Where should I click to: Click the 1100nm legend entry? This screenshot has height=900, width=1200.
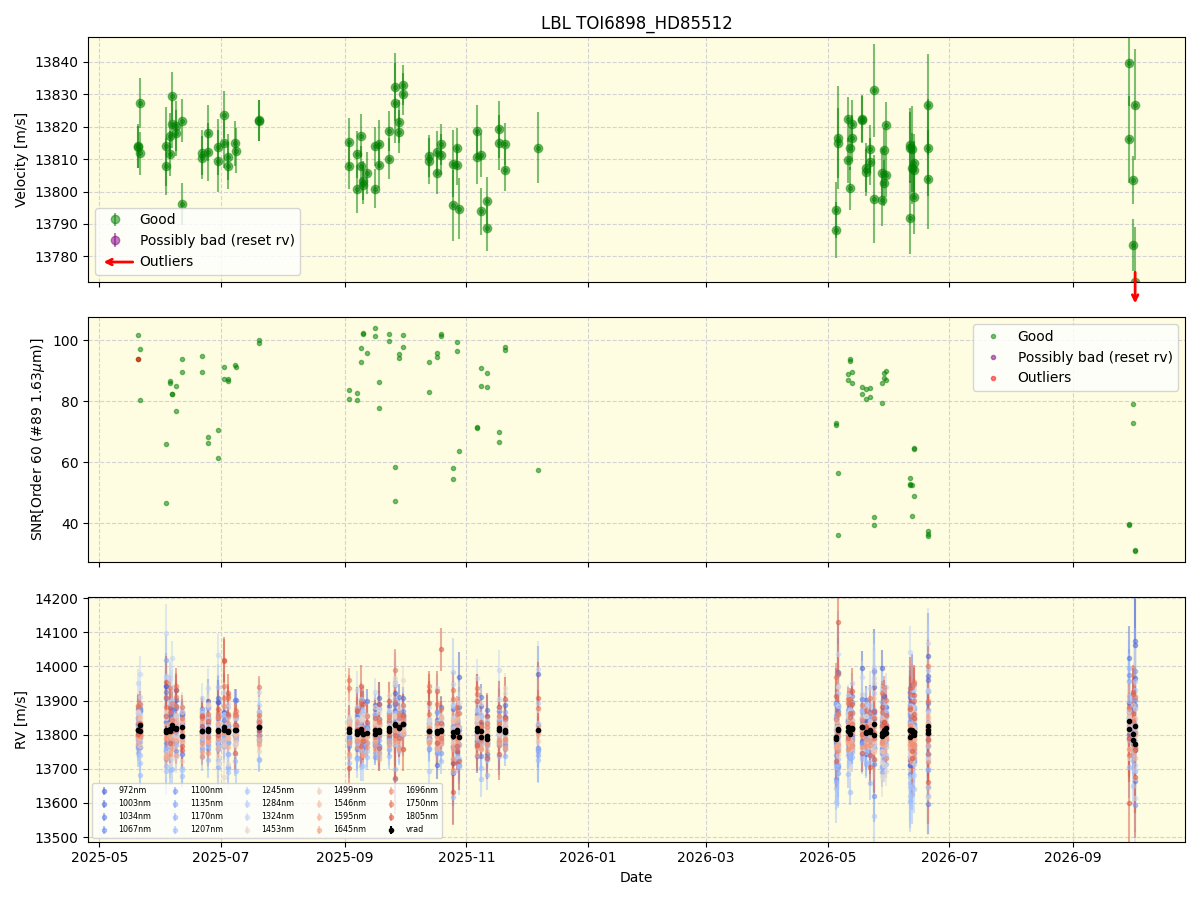(207, 790)
